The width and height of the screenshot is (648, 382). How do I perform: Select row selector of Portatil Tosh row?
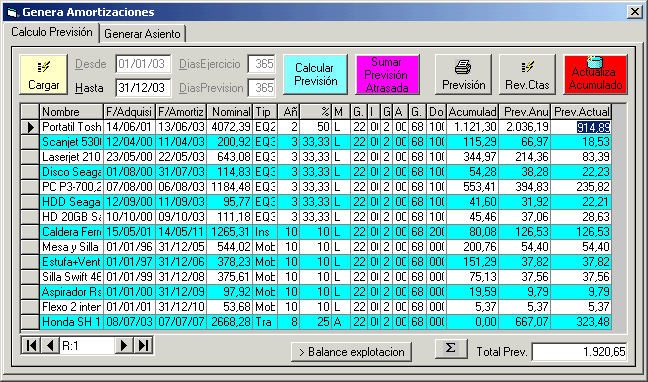click(30, 127)
